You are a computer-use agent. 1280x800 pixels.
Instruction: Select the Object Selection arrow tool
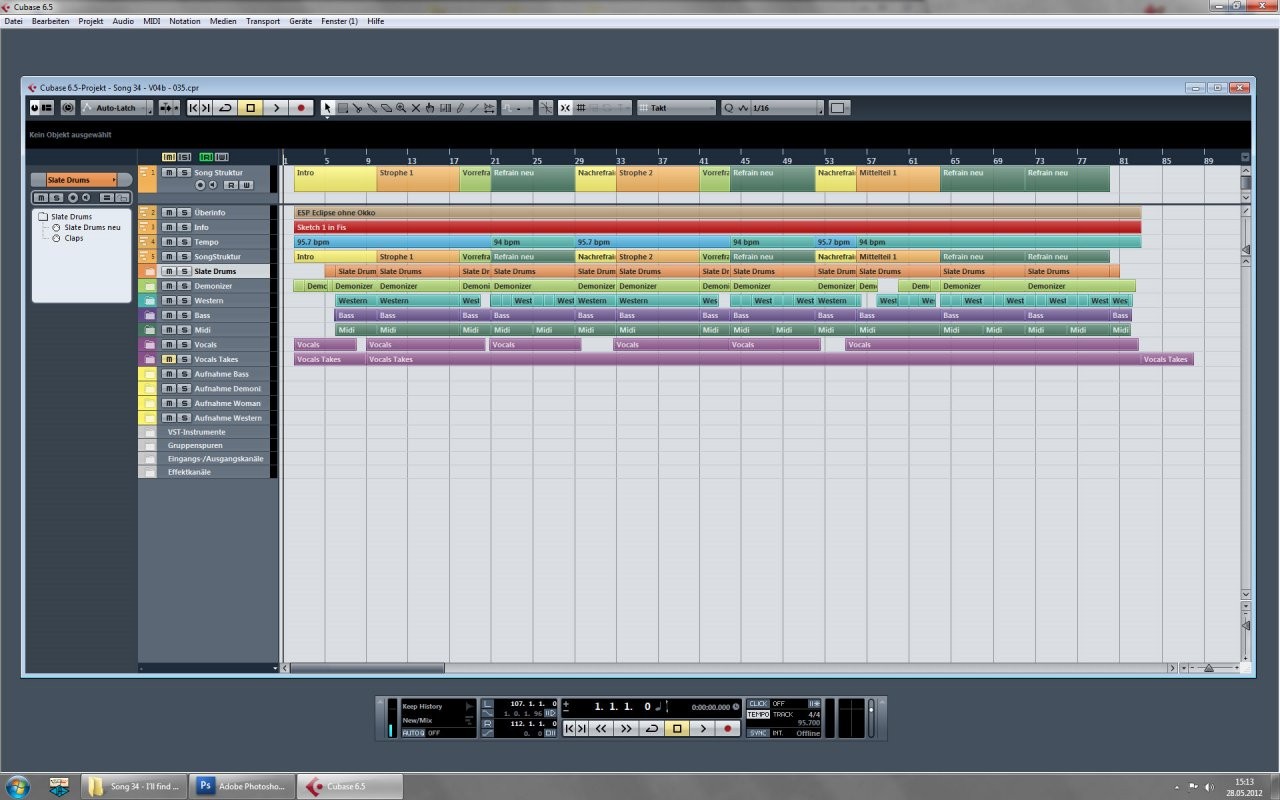327,108
